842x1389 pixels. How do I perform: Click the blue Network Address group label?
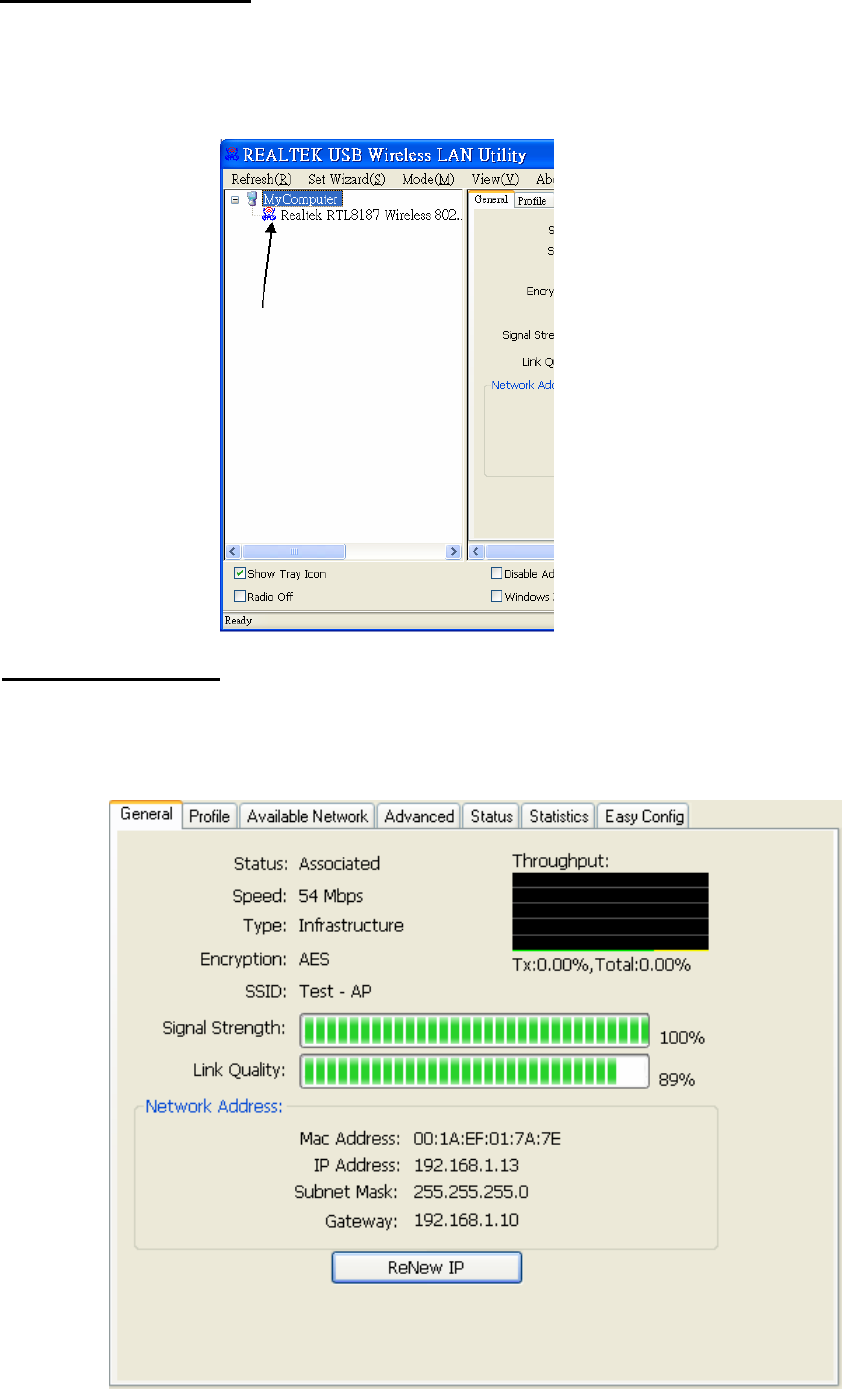click(214, 1106)
